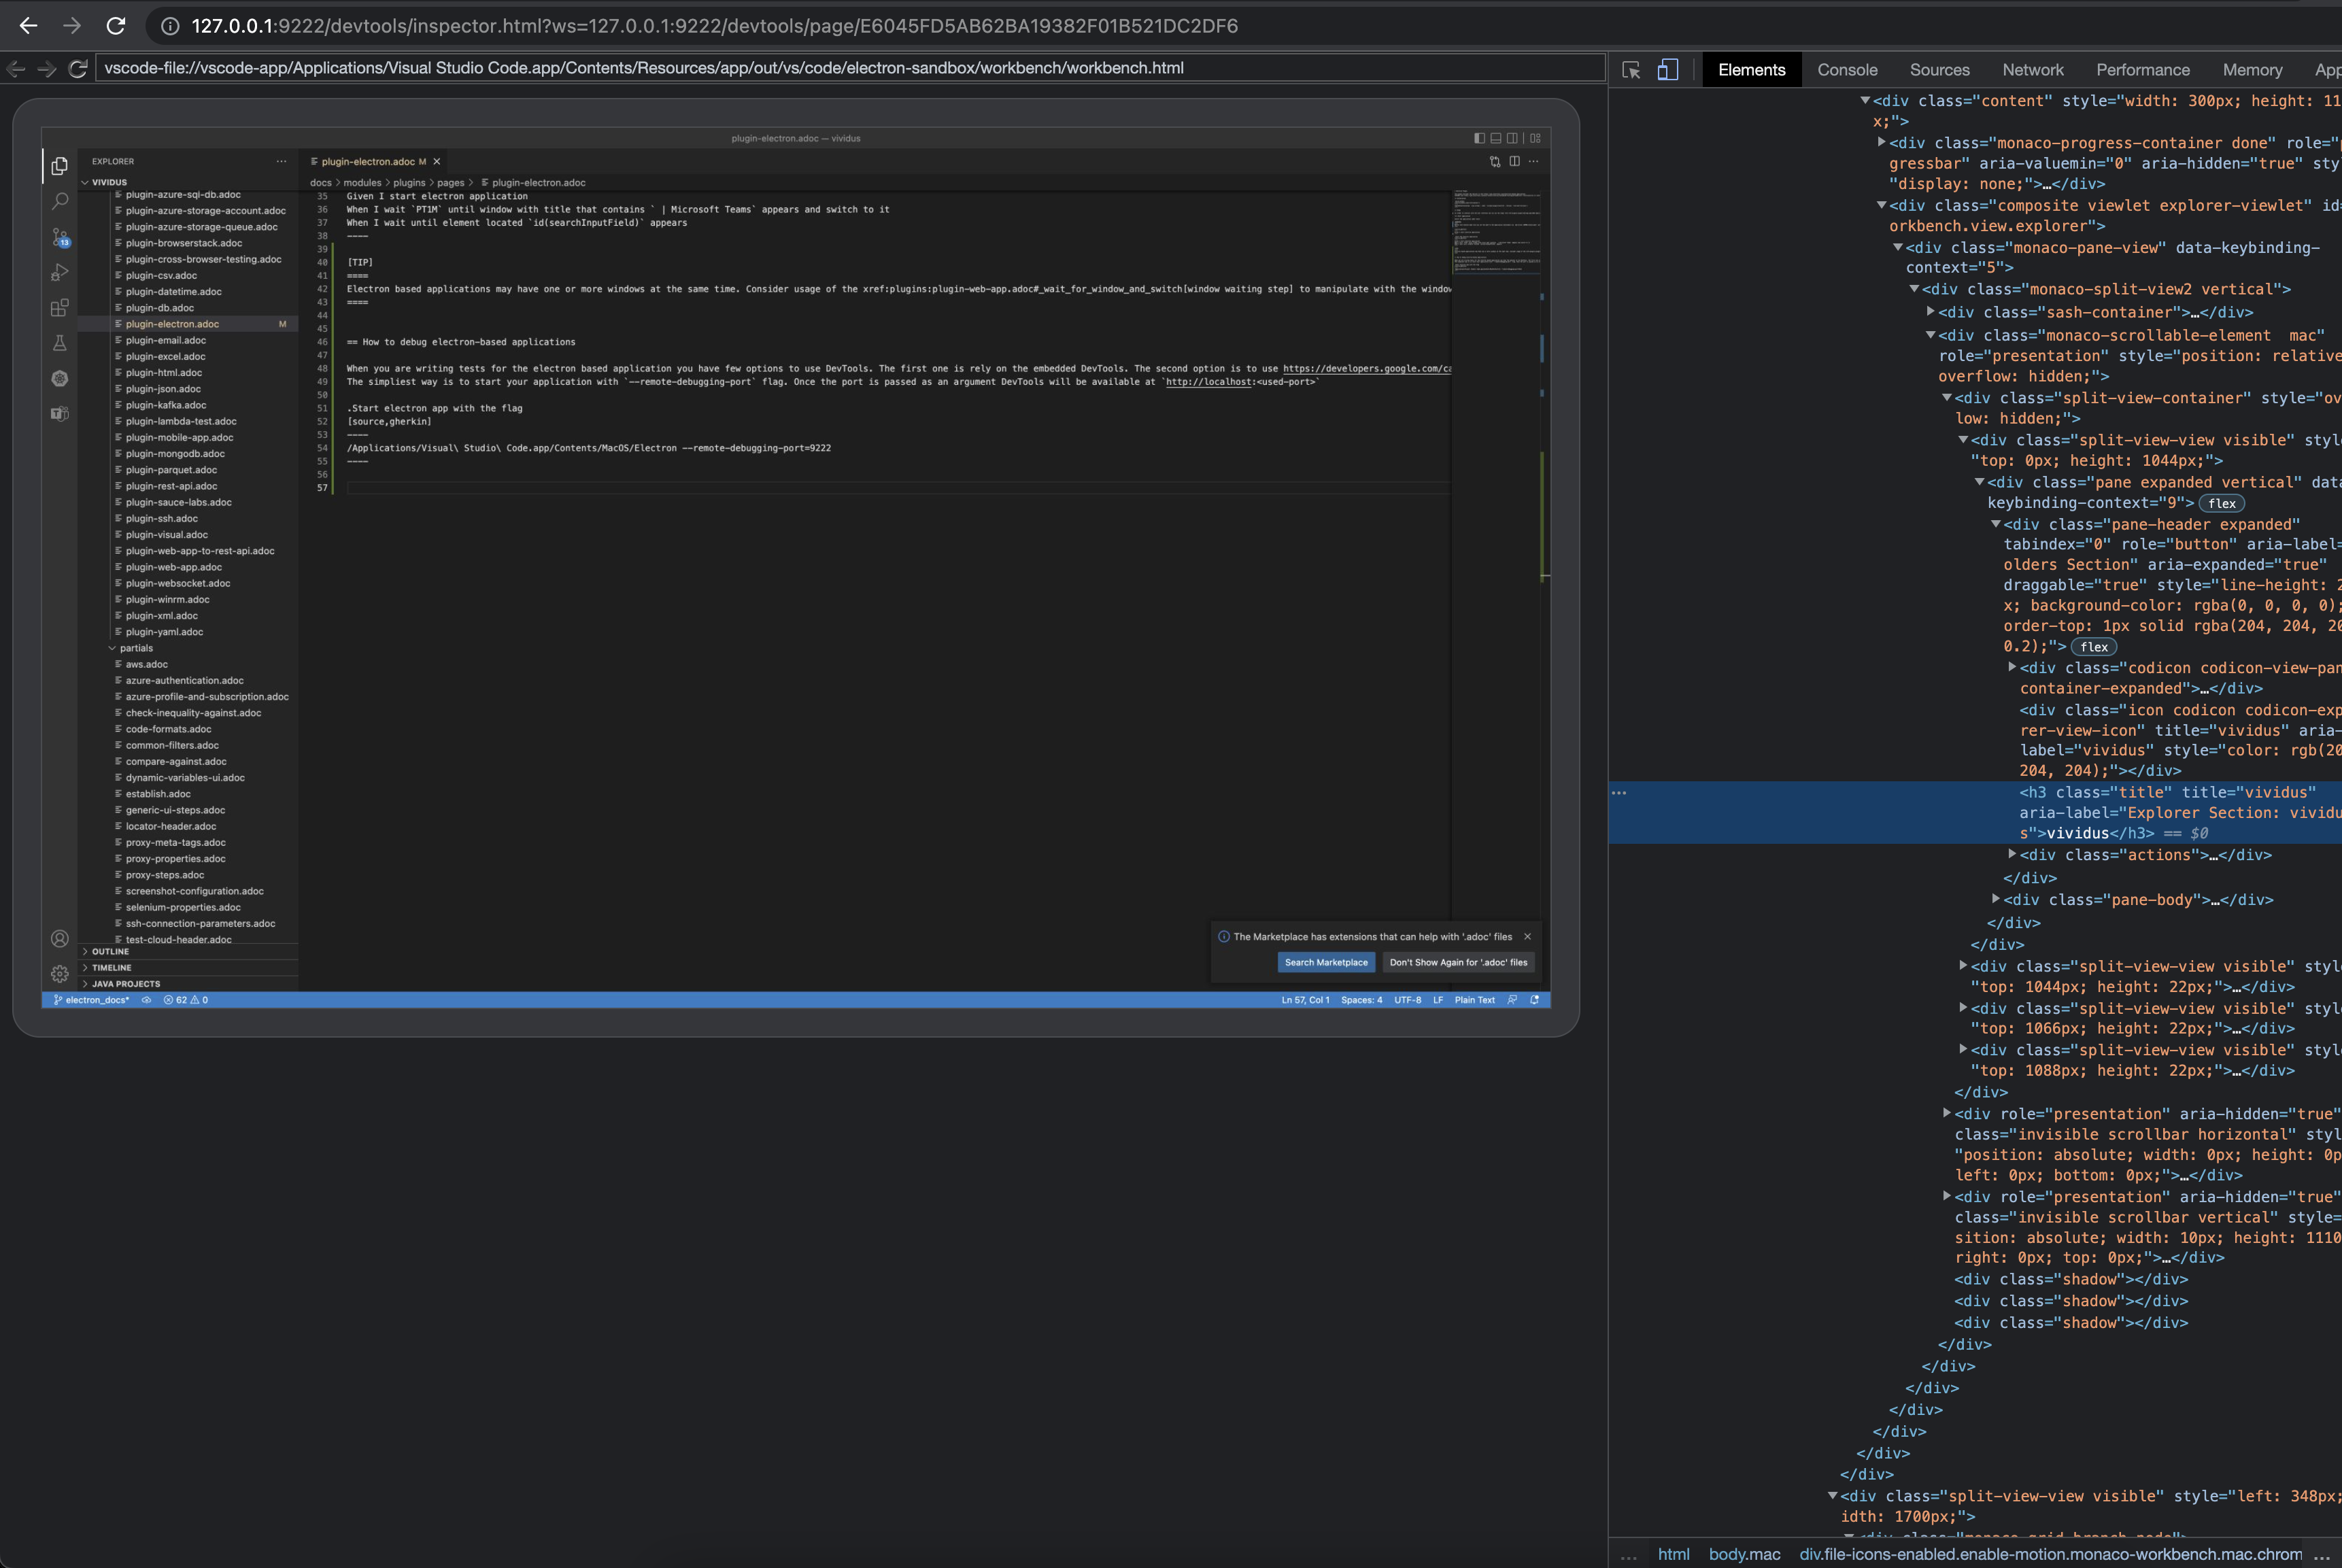Open the Accounts icon near bottom of sidebar
This screenshot has height=1568, width=2342.
[x=60, y=938]
